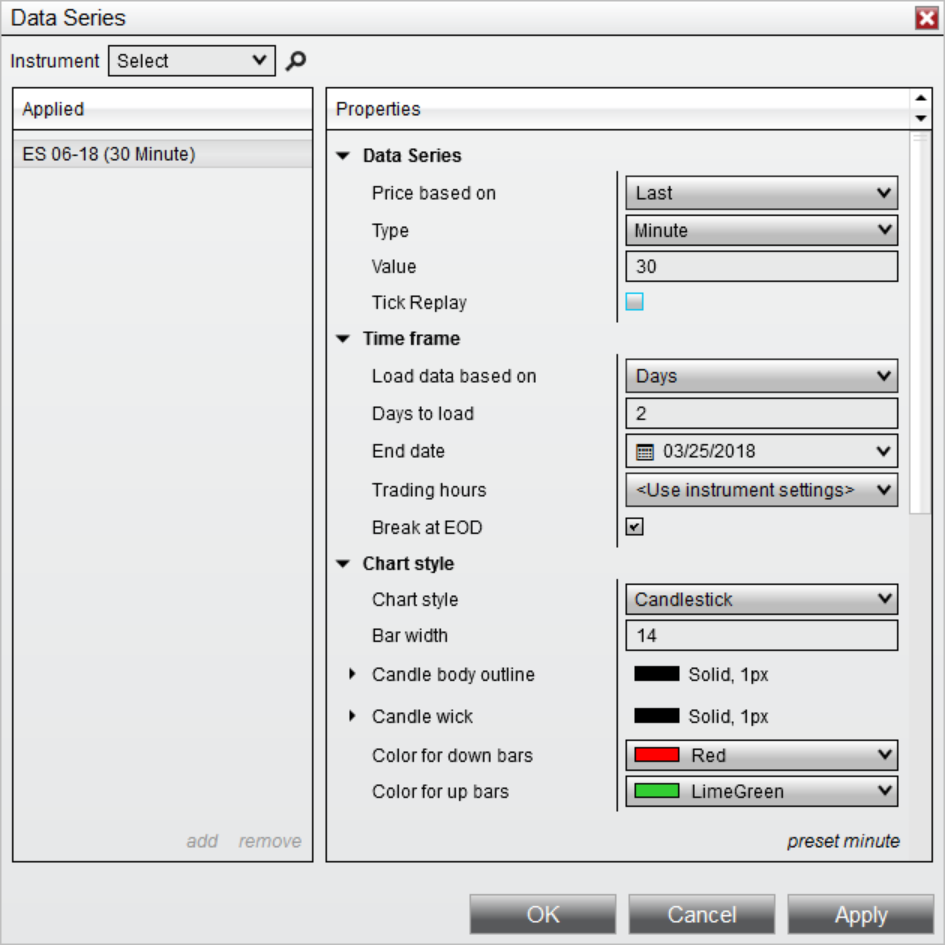Click the Load data based on label
The height and width of the screenshot is (945, 945).
pos(454,376)
